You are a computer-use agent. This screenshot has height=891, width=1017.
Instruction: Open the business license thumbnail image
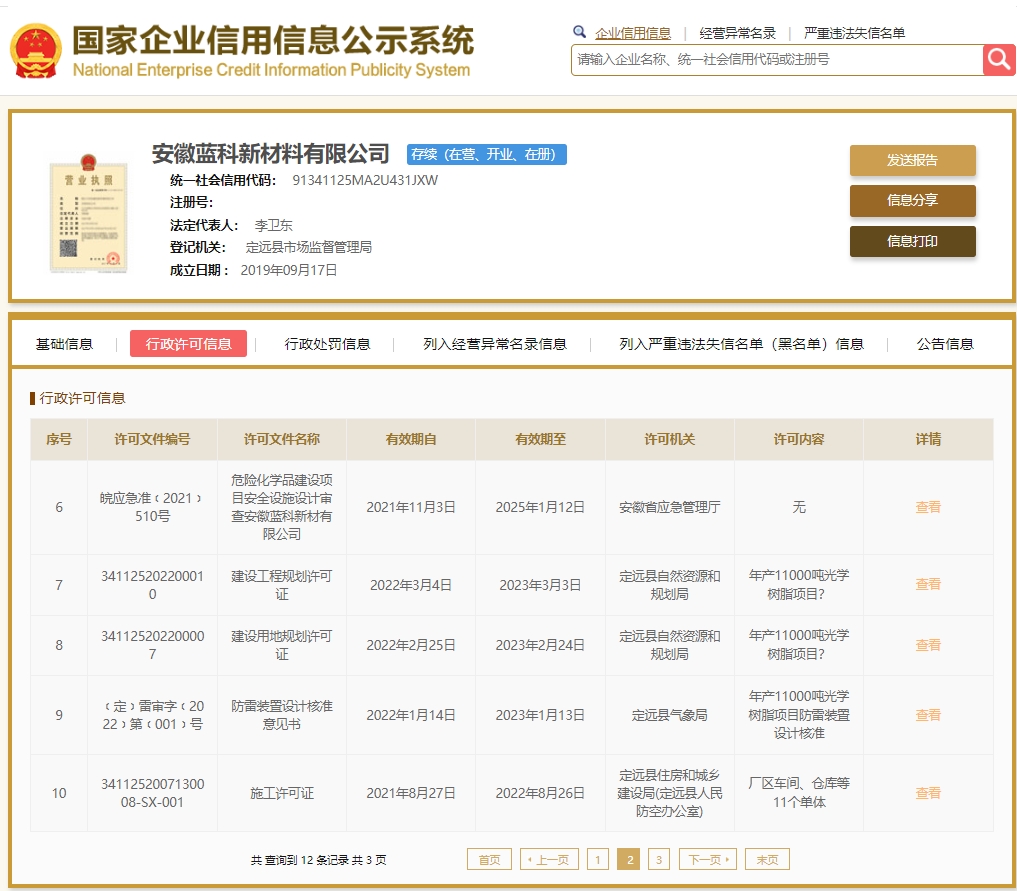pos(89,214)
